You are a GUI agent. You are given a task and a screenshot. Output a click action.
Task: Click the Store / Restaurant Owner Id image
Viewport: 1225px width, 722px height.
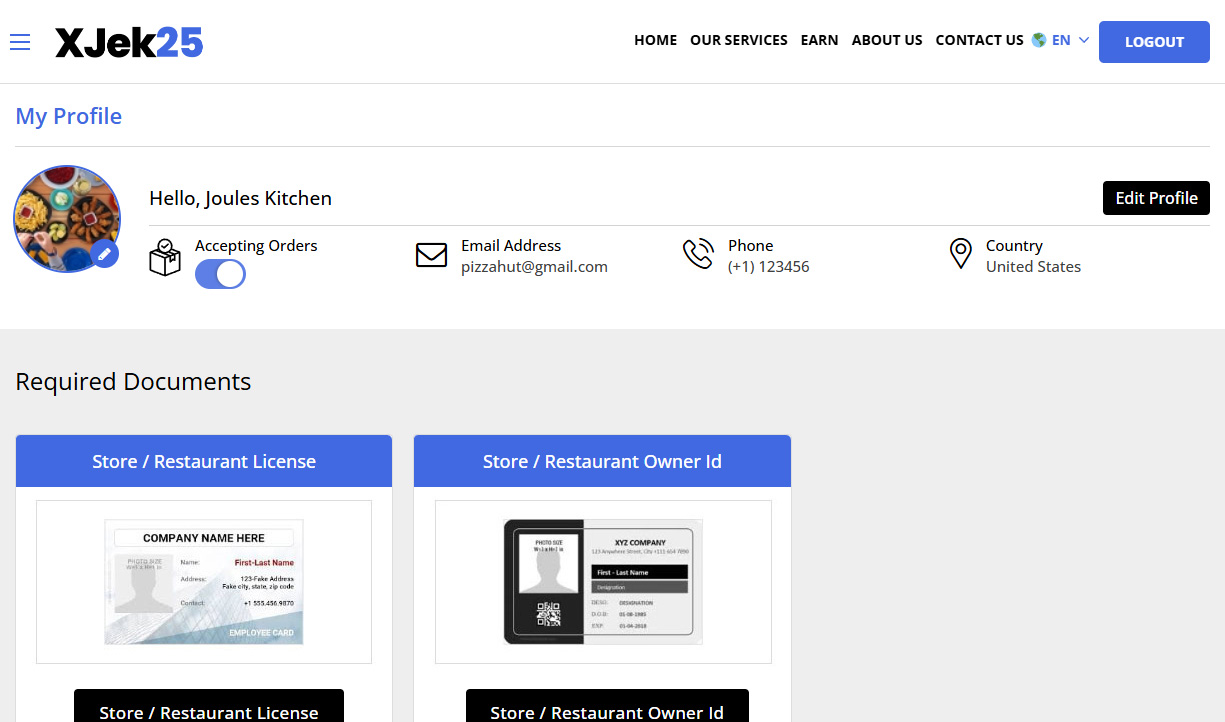(x=602, y=581)
